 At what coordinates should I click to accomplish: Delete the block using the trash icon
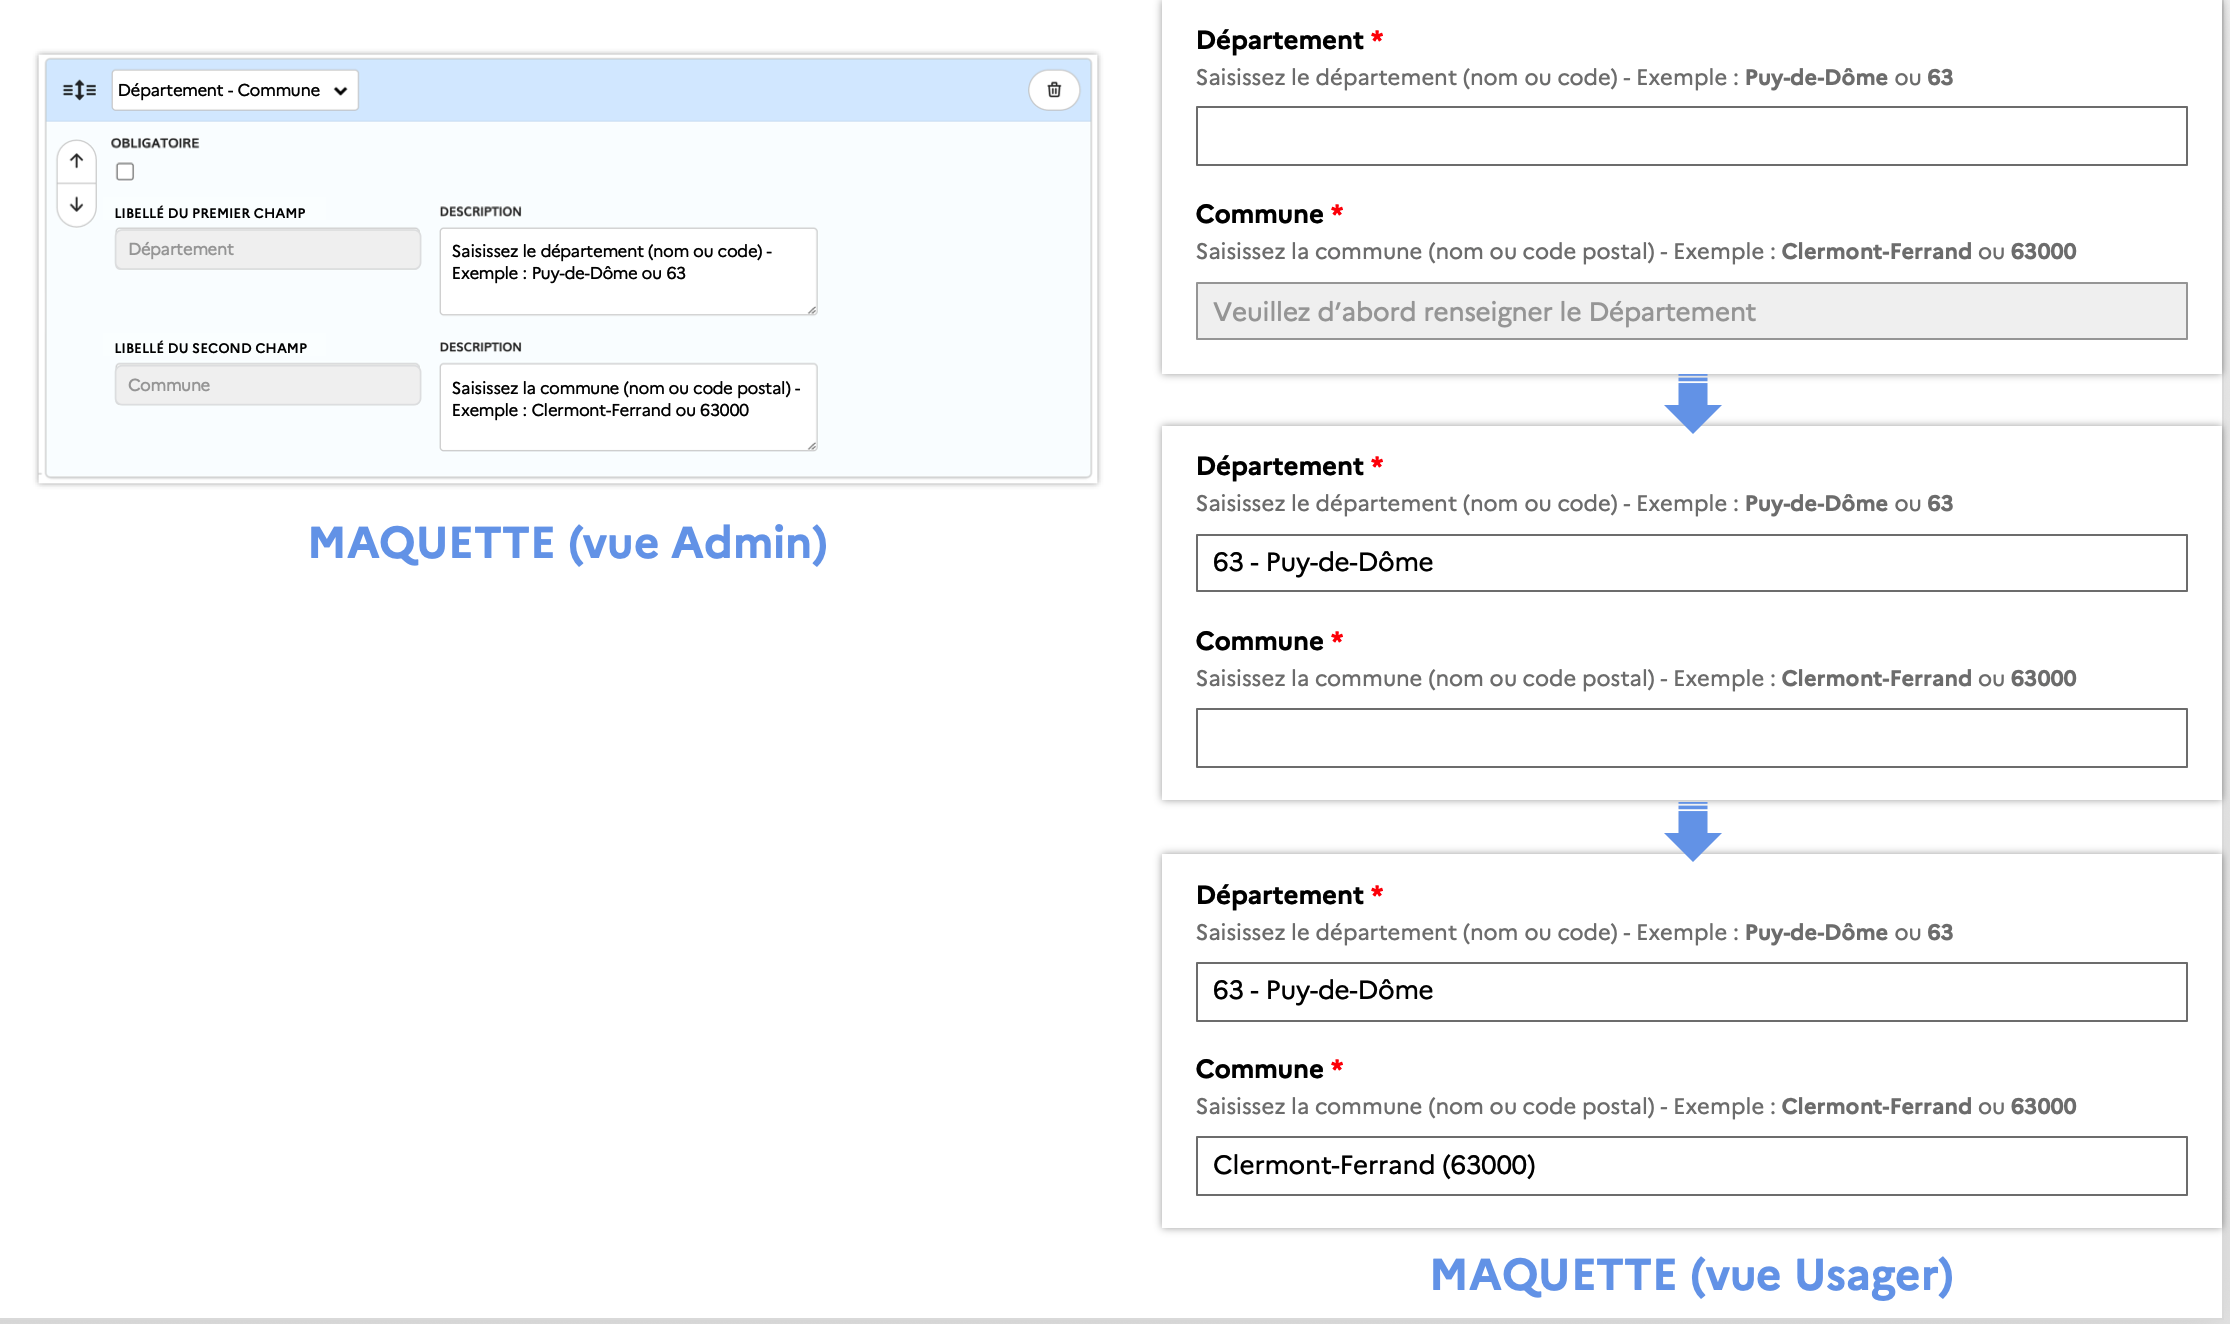pos(1053,90)
